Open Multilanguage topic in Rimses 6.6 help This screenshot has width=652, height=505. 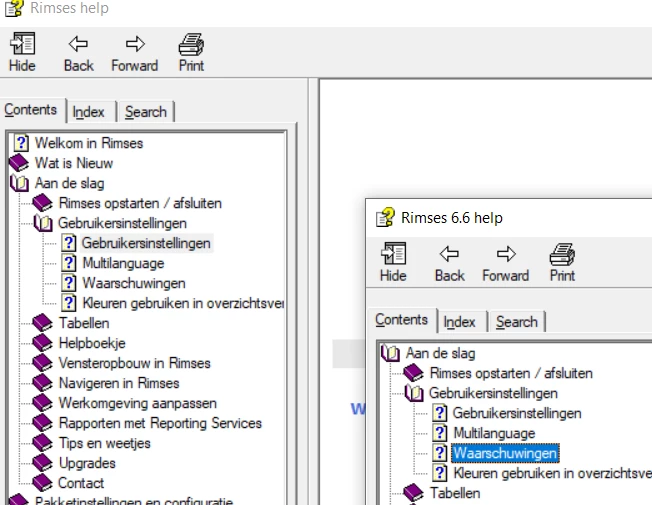494,433
